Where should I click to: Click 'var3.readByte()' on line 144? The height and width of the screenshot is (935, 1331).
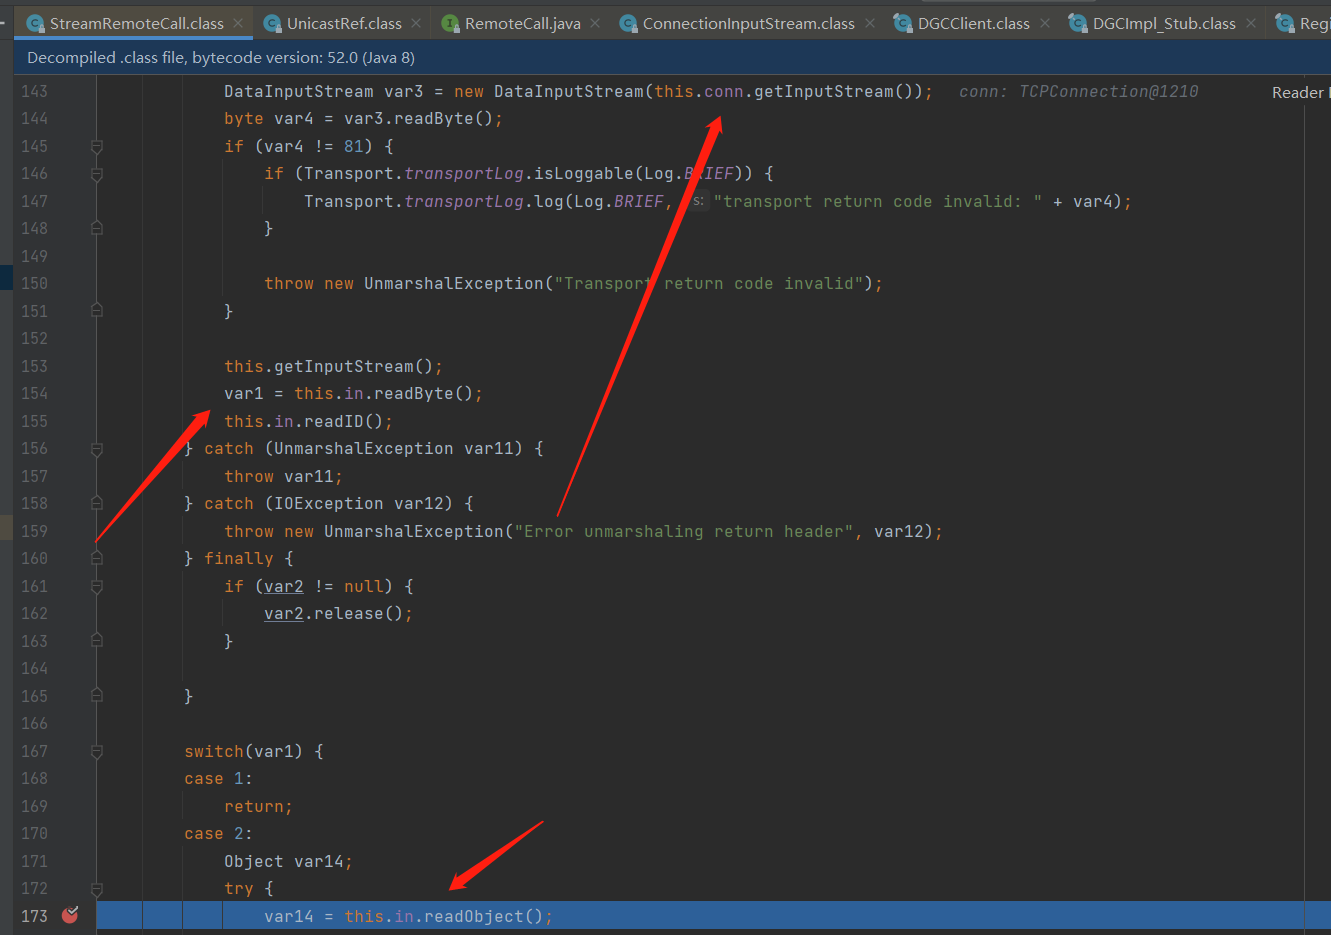[418, 118]
